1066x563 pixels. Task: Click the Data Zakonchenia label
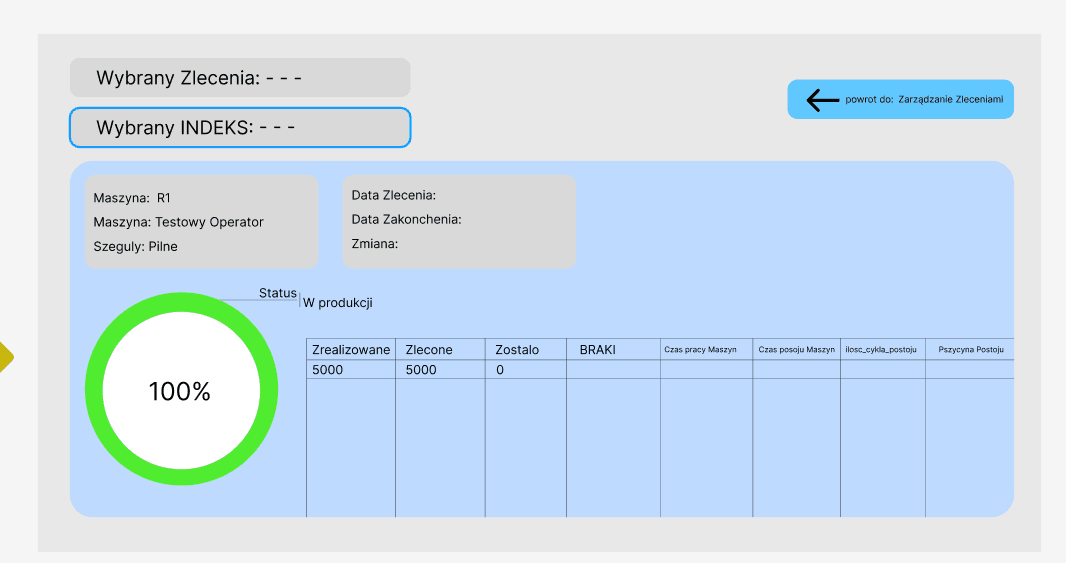(x=407, y=220)
